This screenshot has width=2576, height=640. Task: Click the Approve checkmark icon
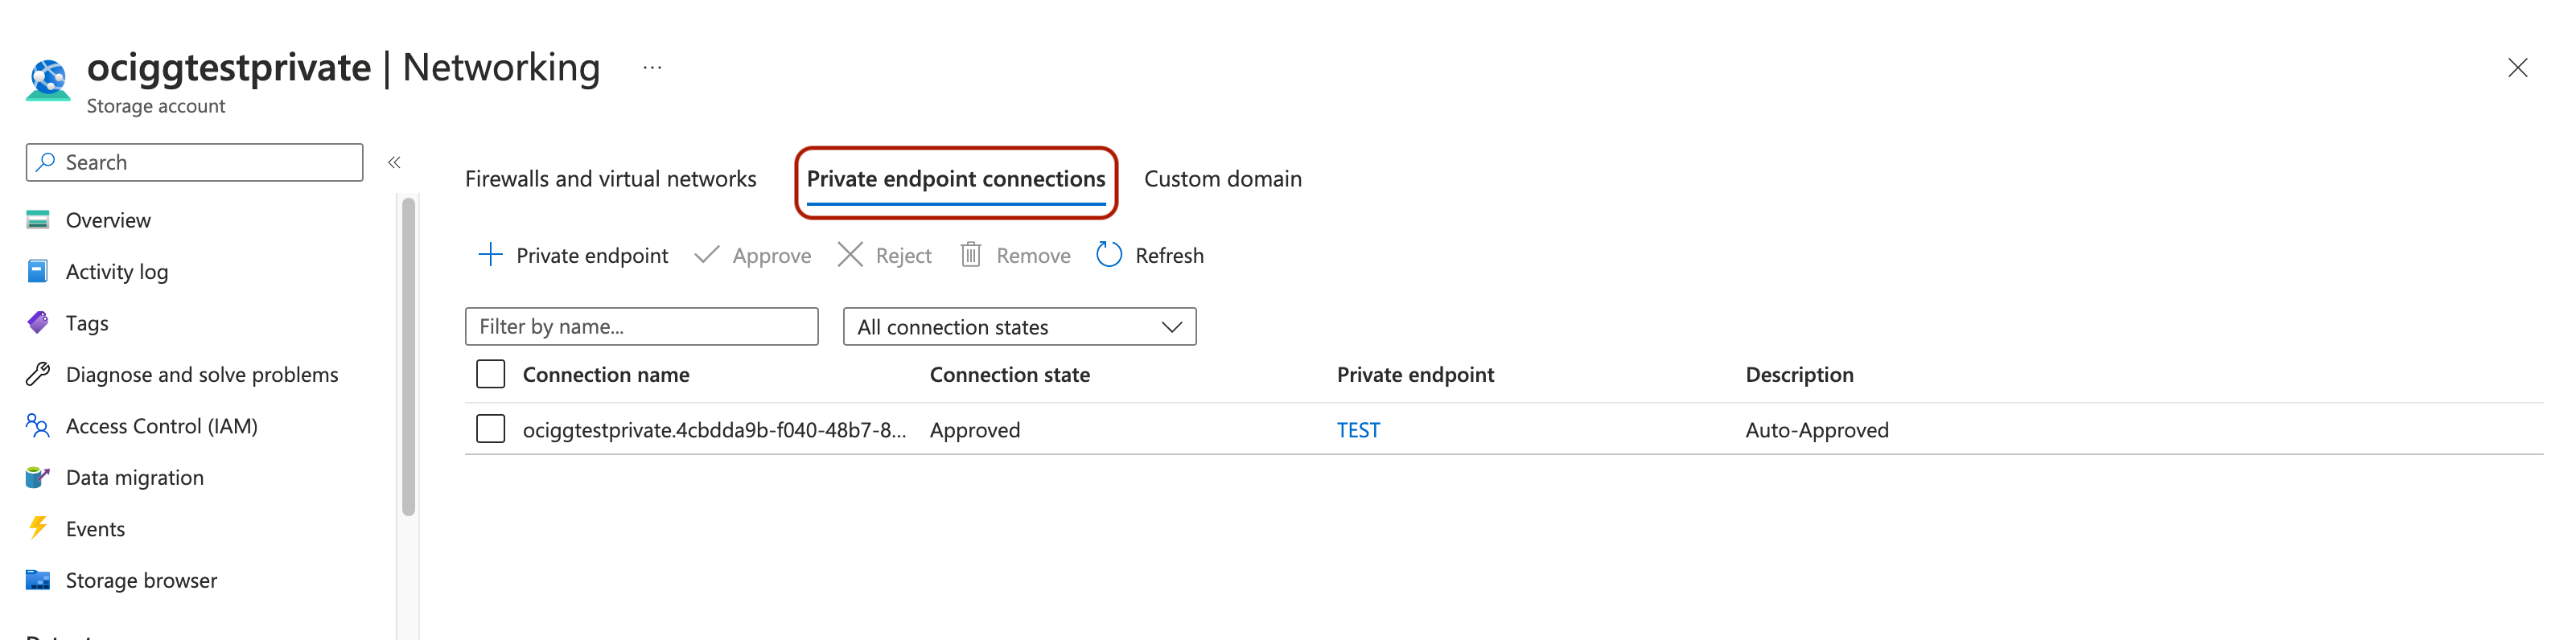click(707, 255)
